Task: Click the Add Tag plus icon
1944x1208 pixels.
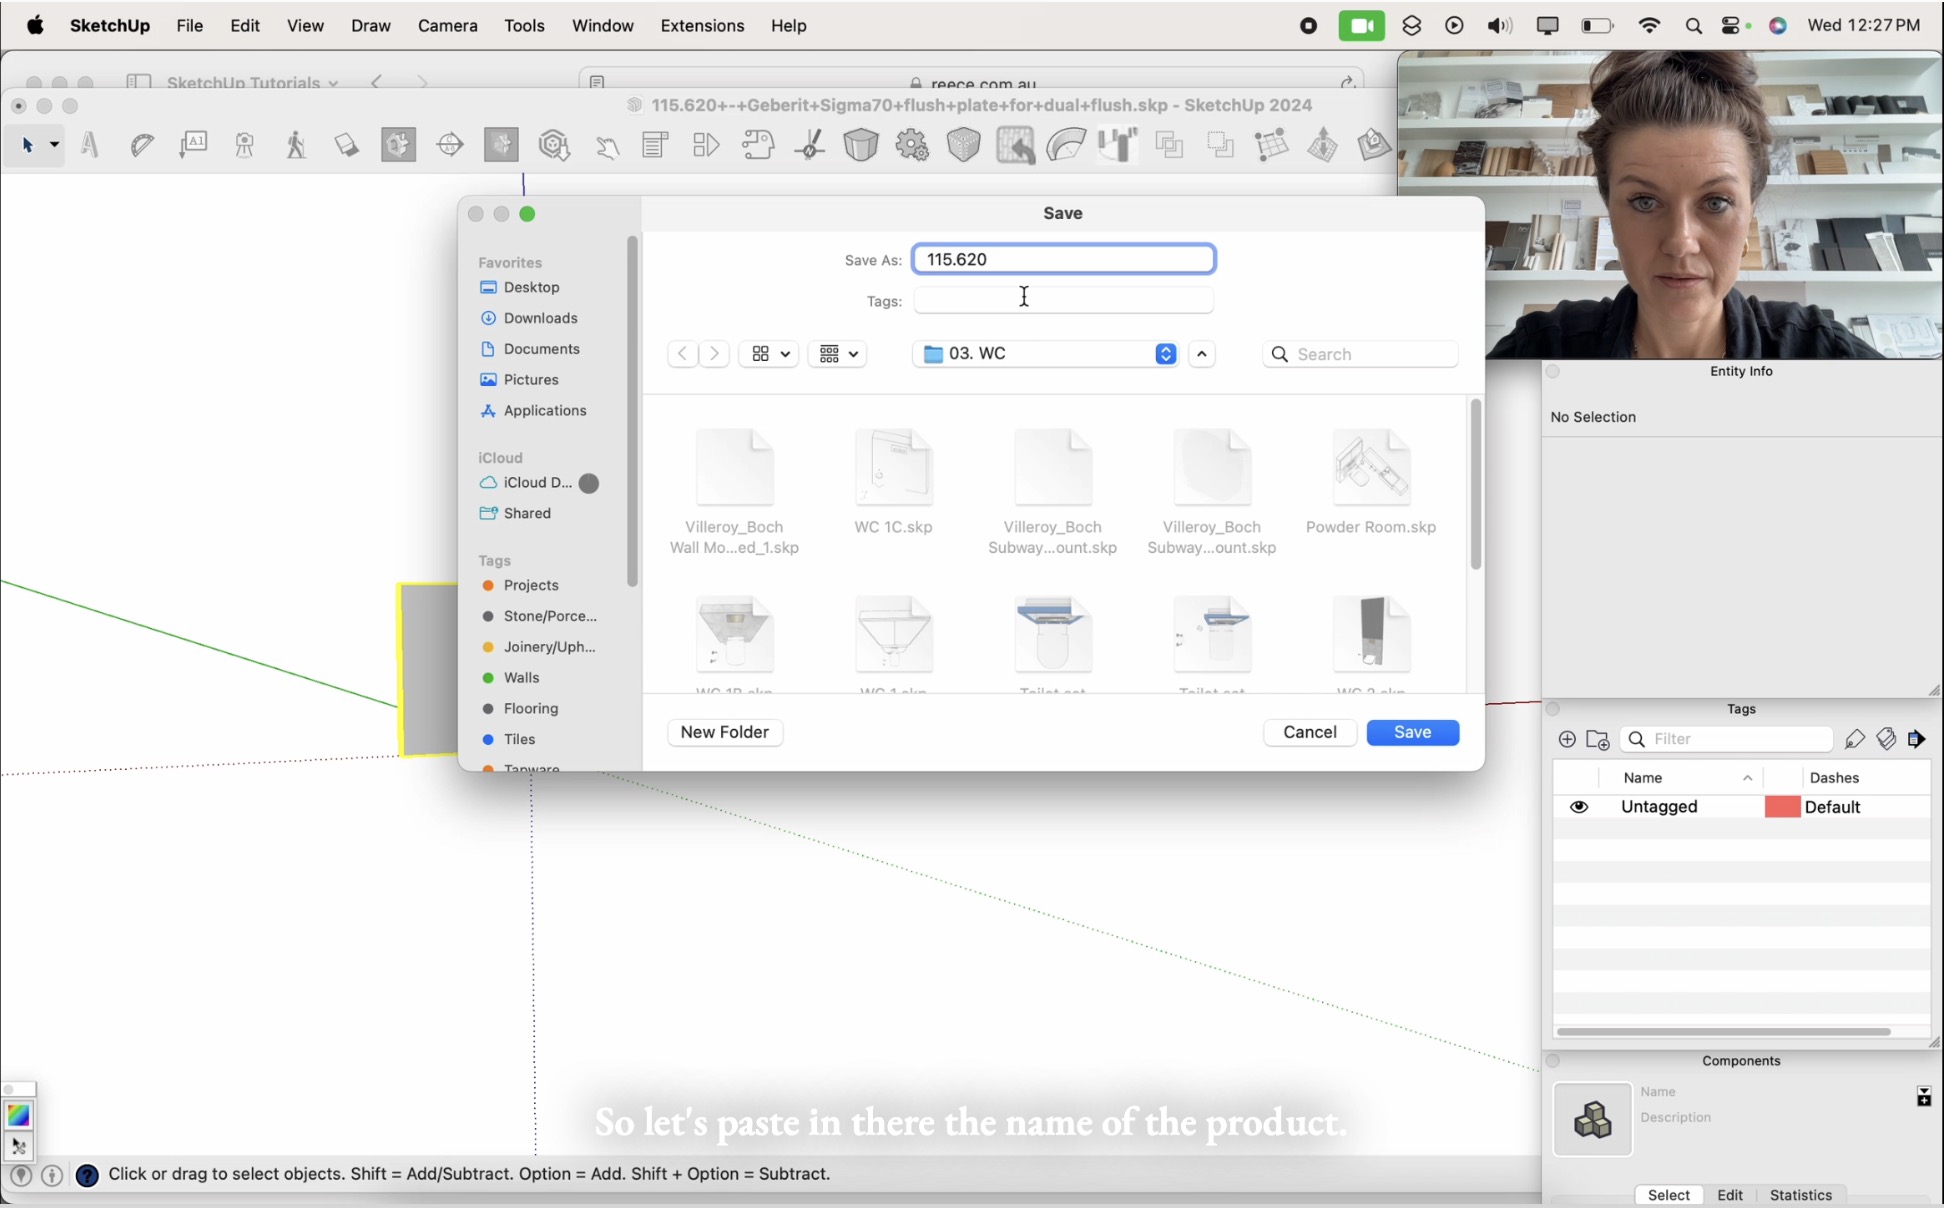Action: pyautogui.click(x=1567, y=739)
